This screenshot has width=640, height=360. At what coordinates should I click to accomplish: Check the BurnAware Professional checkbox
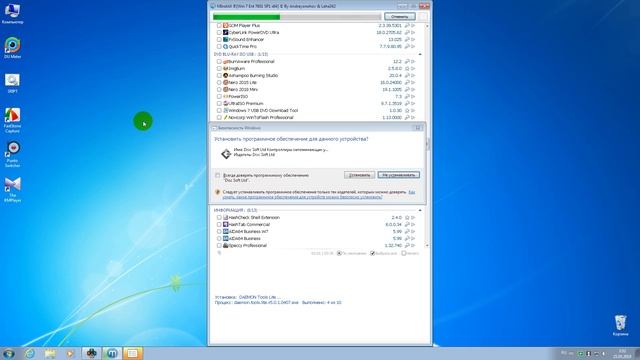coord(219,62)
